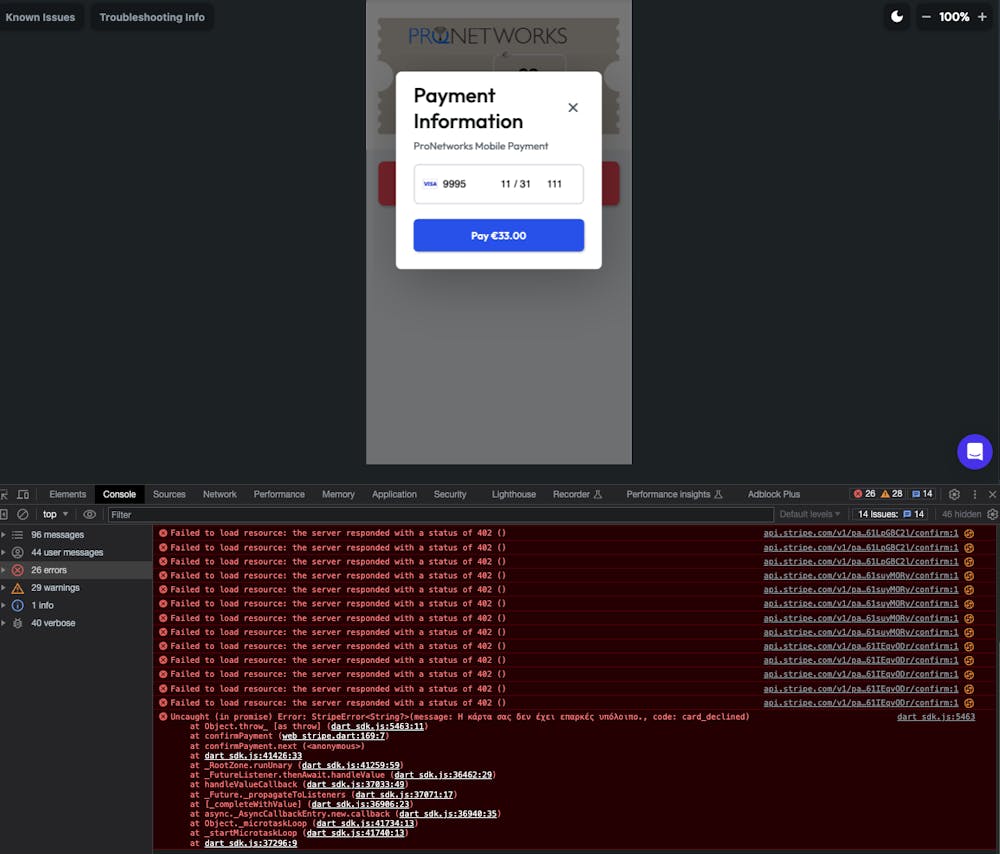The image size is (1000, 854).
Task: Click the triangle icon beside 29 warnings
Action: (18, 588)
